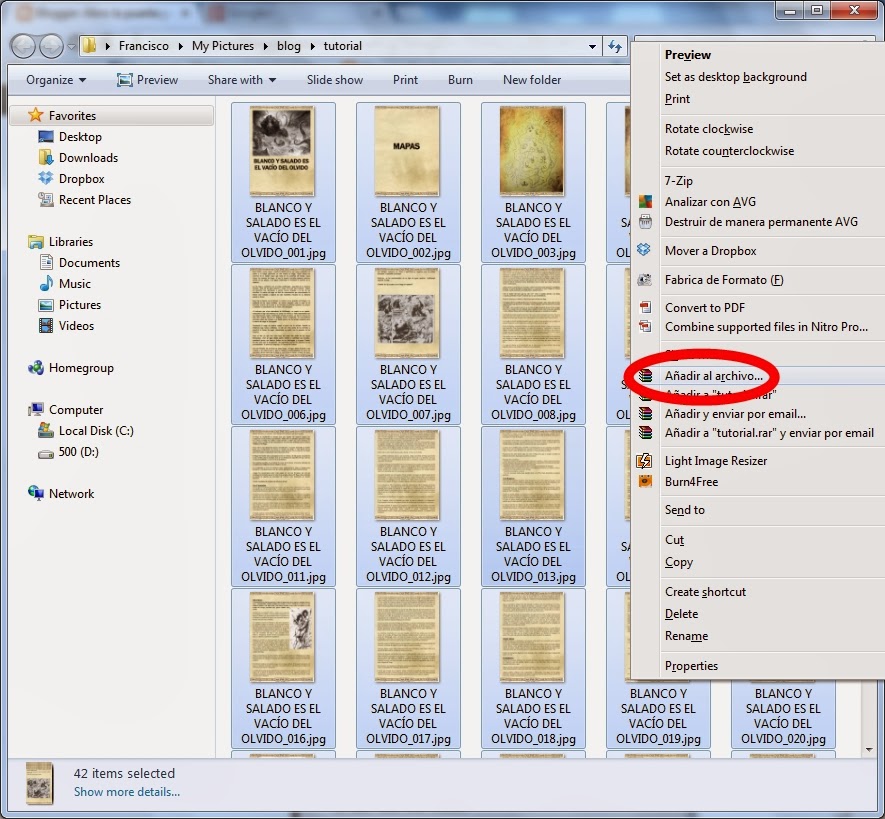Click the Forward navigation arrow button
This screenshot has height=819, width=885.
point(51,46)
